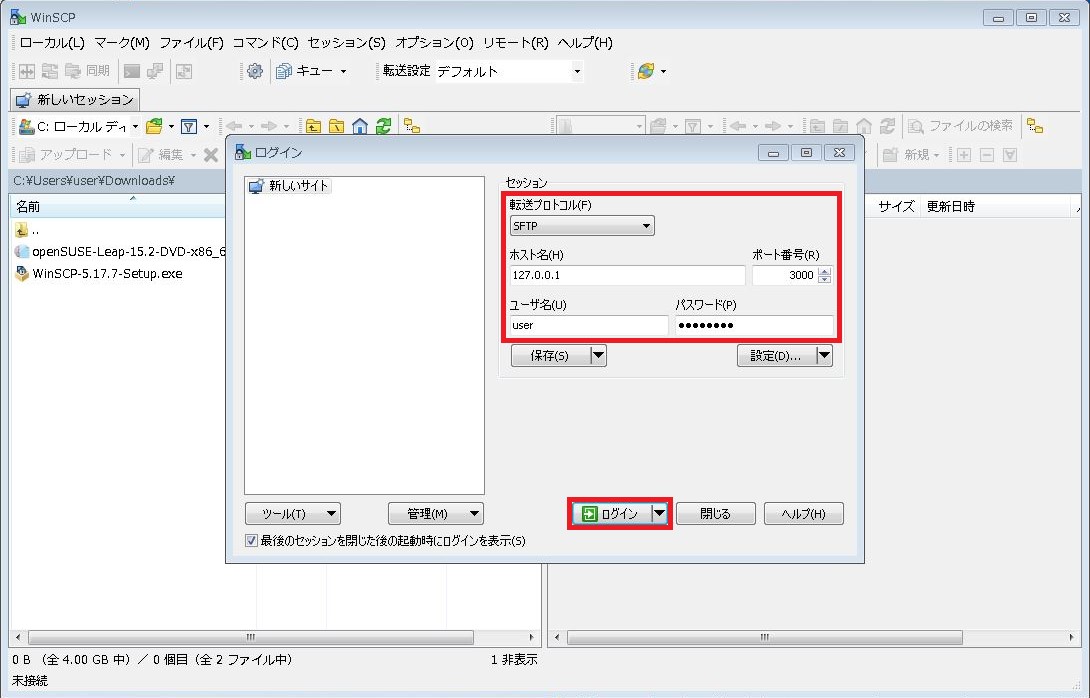Click the Login button
This screenshot has width=1090, height=698.
610,514
